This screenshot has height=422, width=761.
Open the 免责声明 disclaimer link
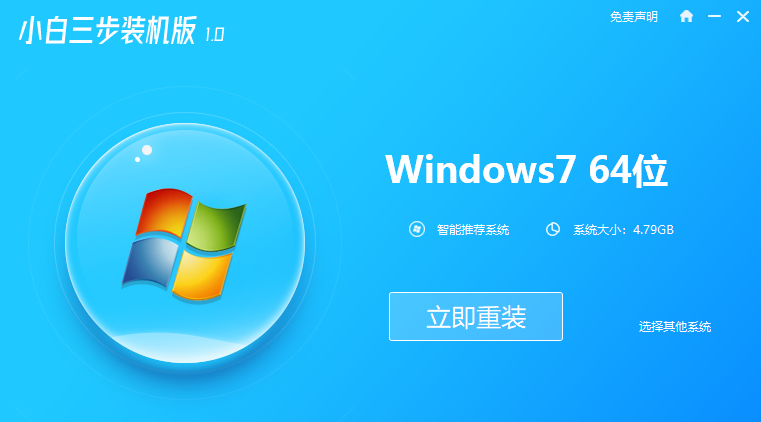tap(633, 17)
